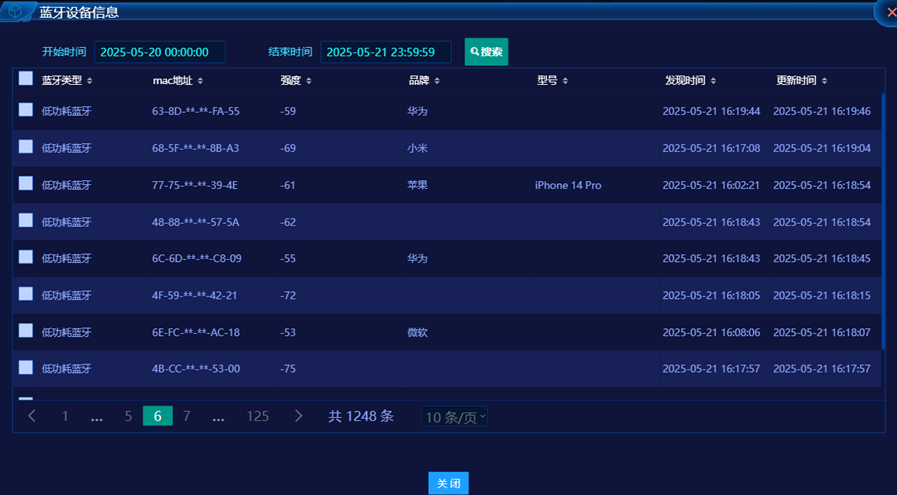Click the 蓝牙类型 column header text
This screenshot has height=495, width=897.
point(62,81)
